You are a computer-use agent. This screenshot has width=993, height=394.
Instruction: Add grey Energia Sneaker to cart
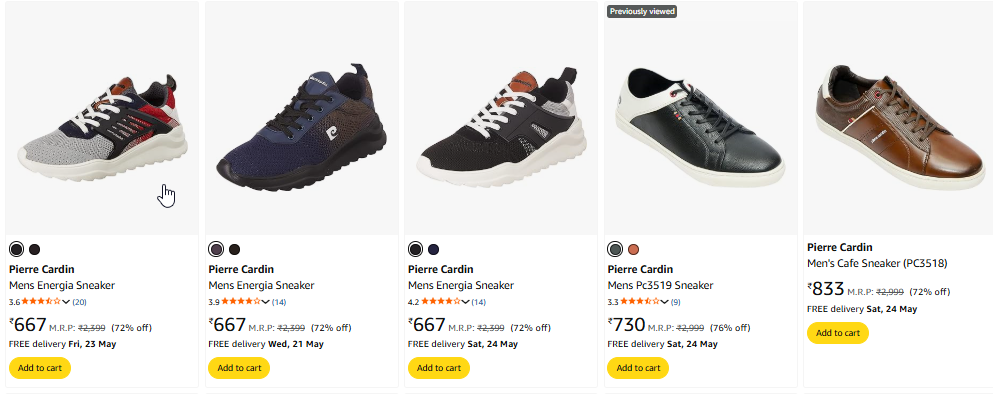[x=40, y=368]
